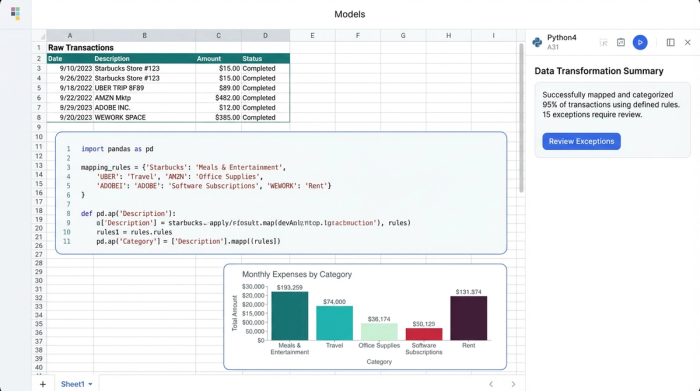The width and height of the screenshot is (700, 391).
Task: Click the Meals & Entertainment bar in chart
Action: click(290, 316)
